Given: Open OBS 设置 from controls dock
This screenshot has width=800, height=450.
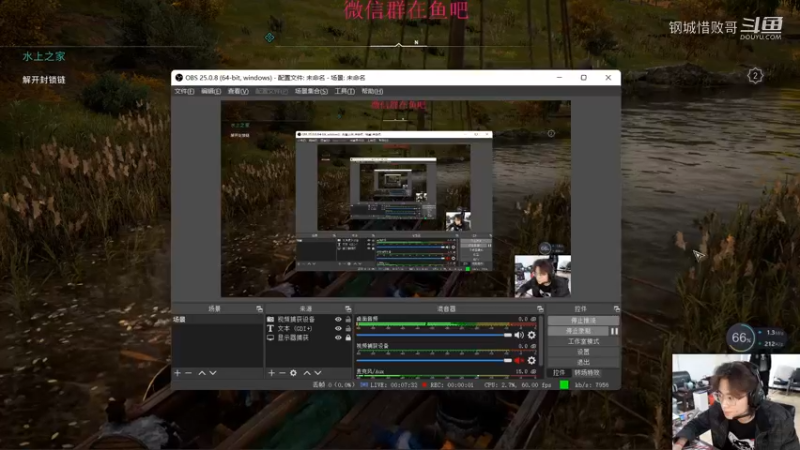Looking at the screenshot, I should coord(583,352).
